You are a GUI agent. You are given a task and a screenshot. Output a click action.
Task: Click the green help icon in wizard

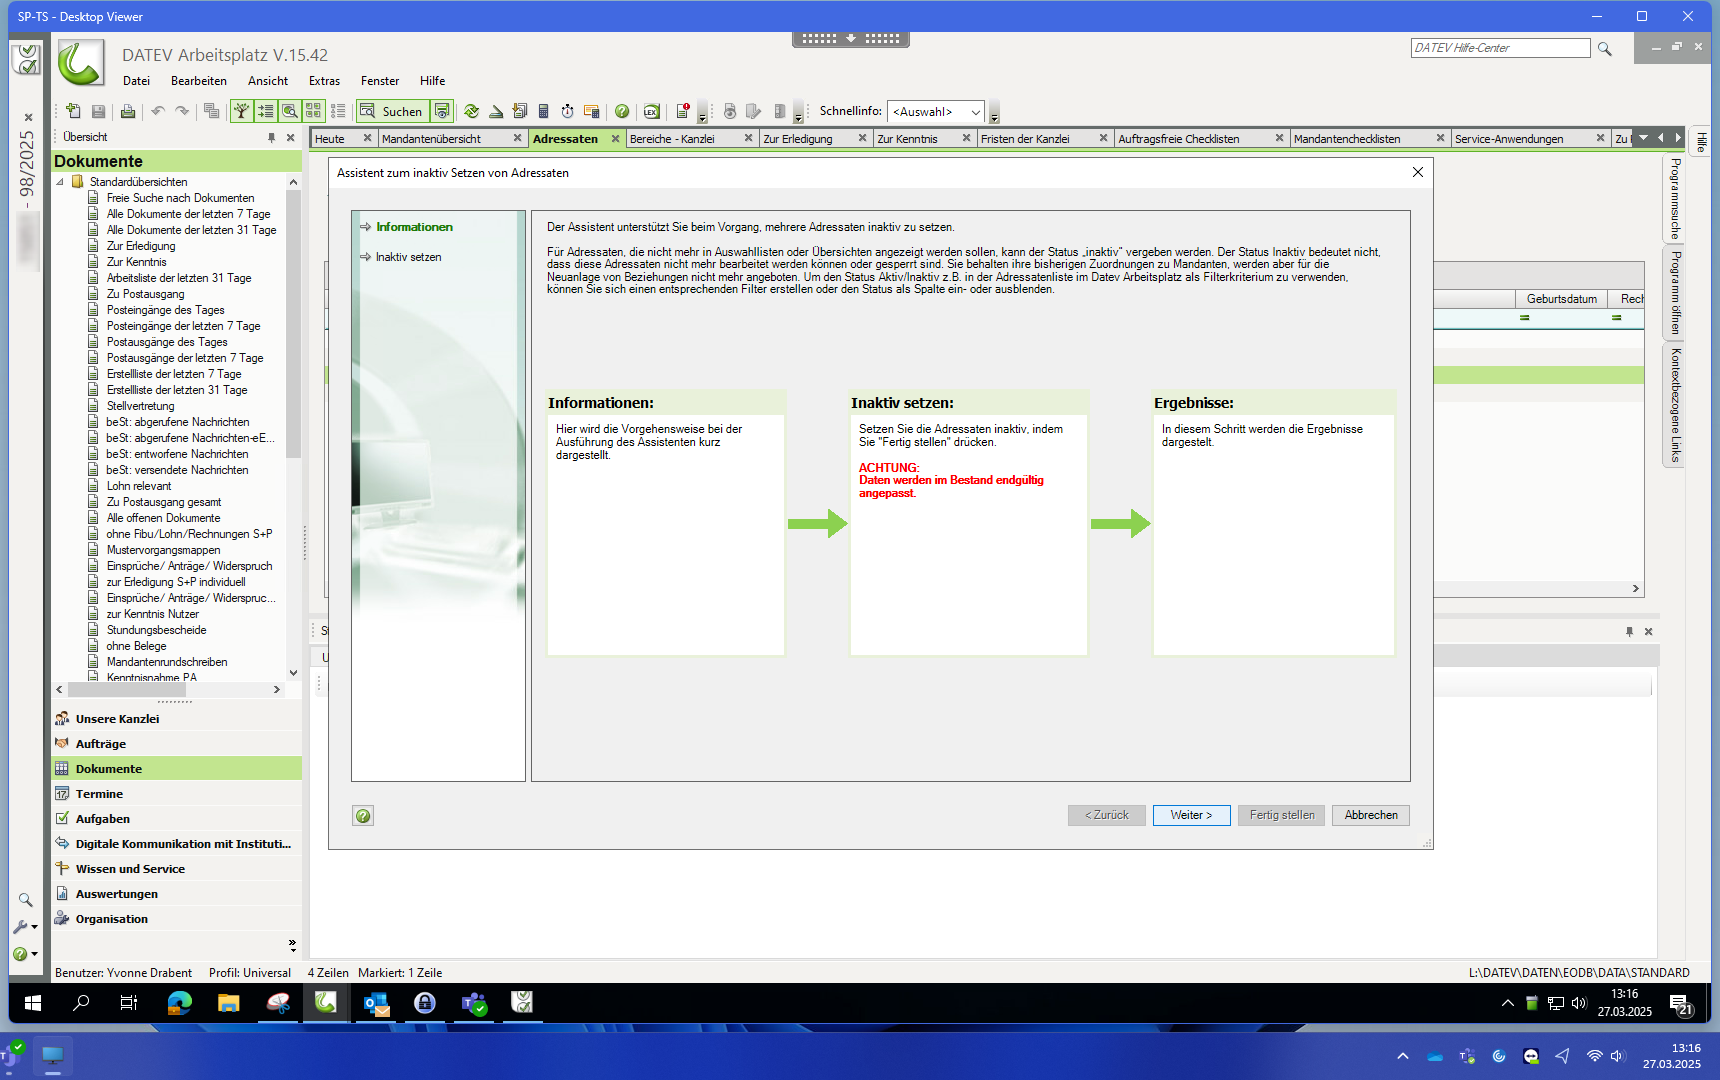point(363,816)
